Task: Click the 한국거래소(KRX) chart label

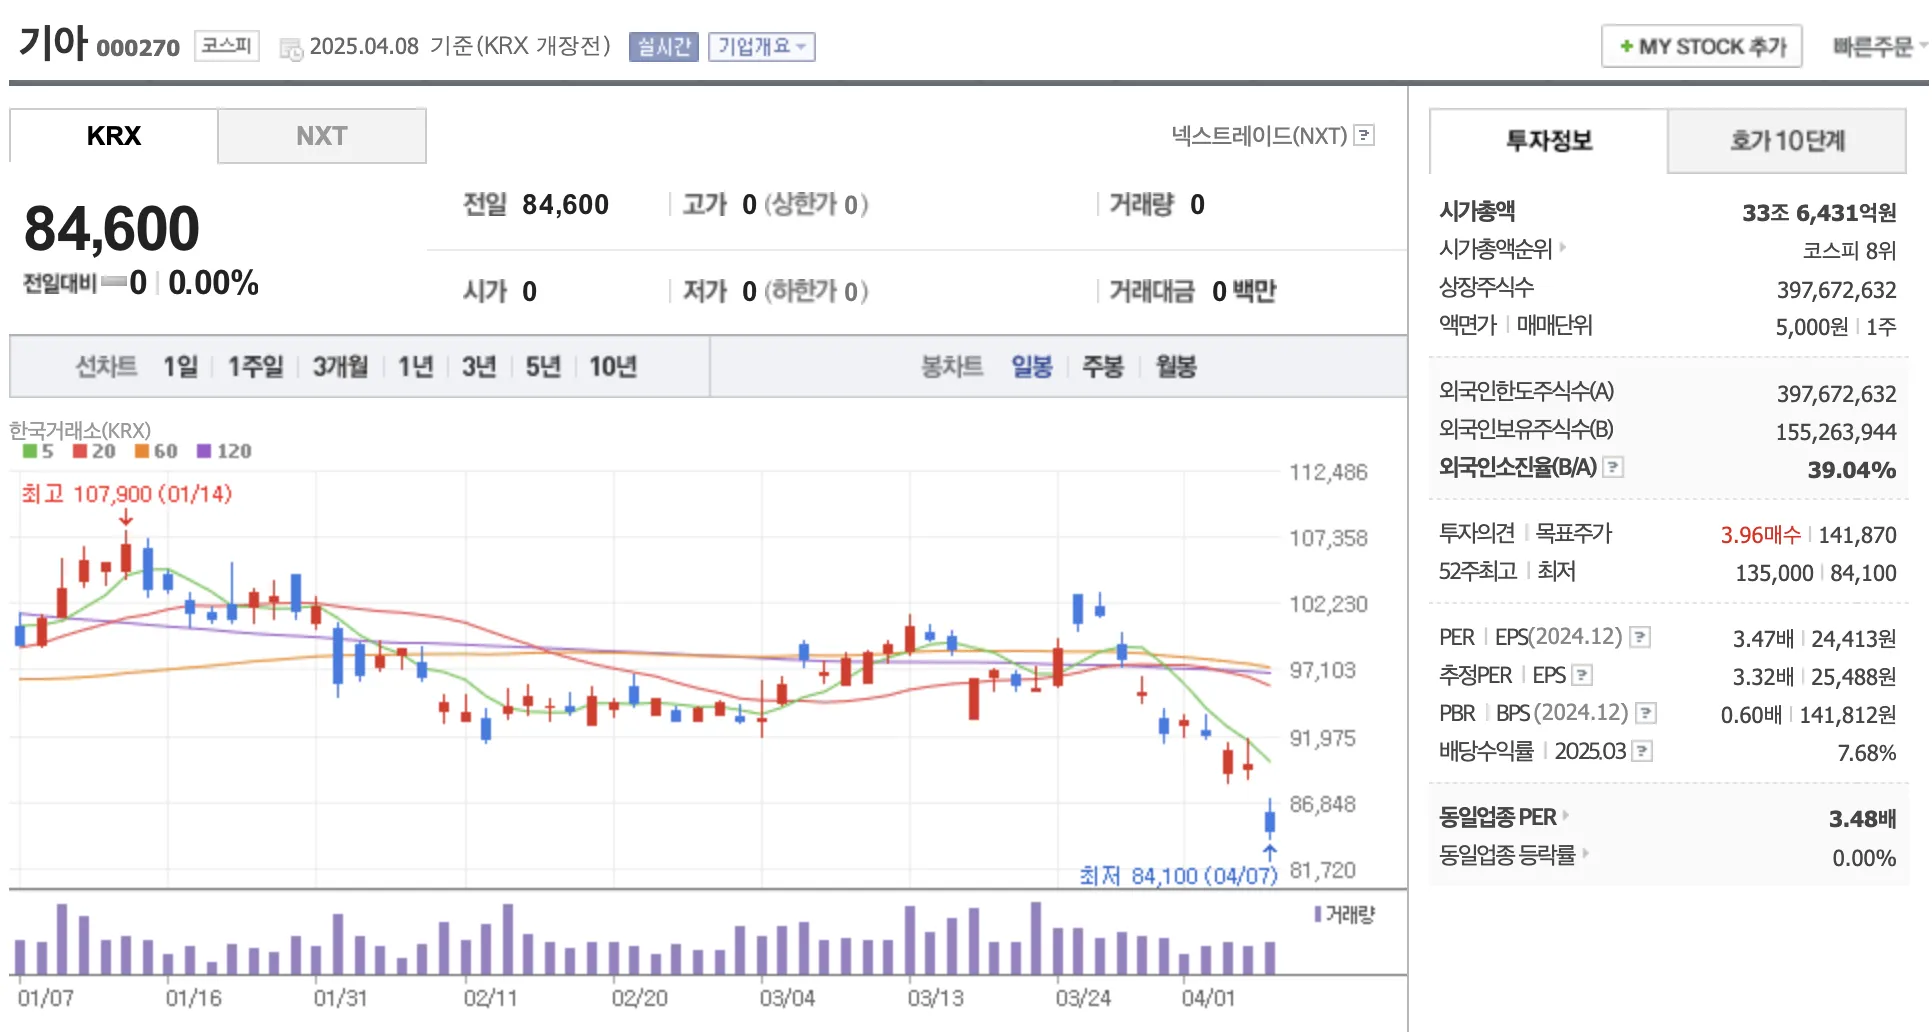Action: pos(80,431)
